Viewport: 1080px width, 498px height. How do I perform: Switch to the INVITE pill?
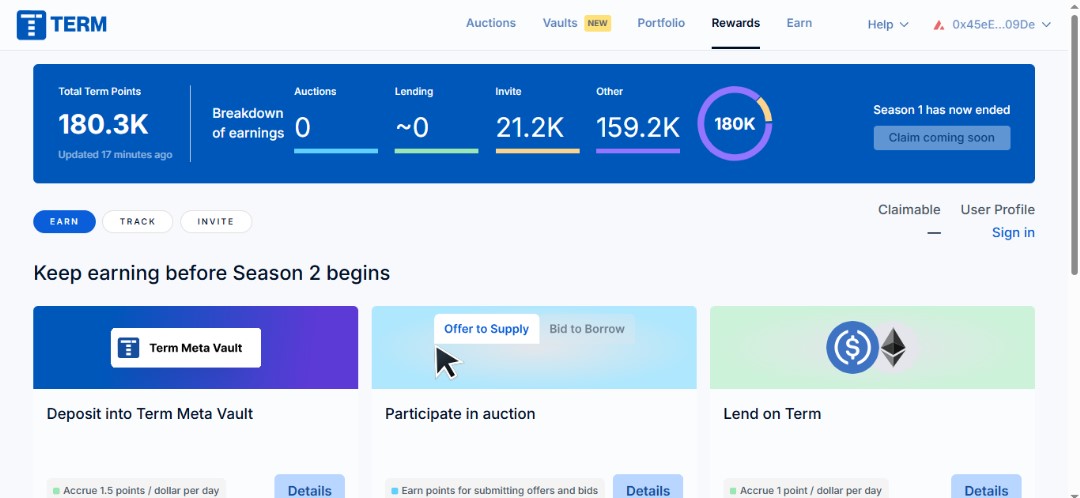pyautogui.click(x=216, y=222)
